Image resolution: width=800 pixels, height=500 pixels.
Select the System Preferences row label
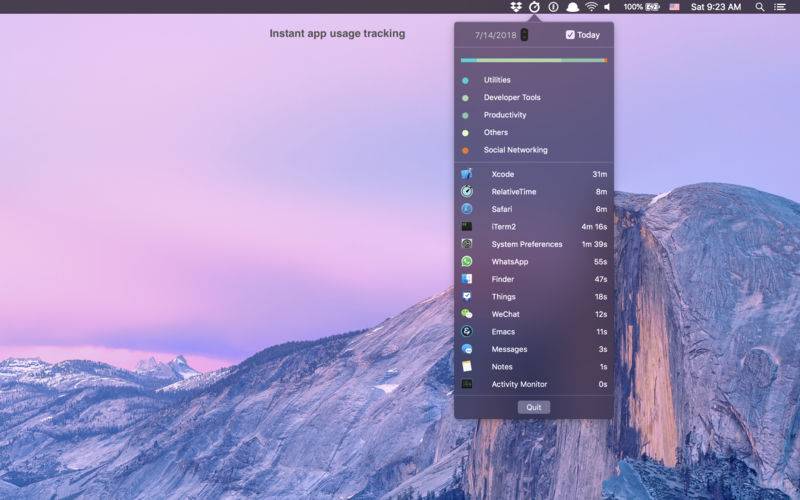(x=527, y=244)
